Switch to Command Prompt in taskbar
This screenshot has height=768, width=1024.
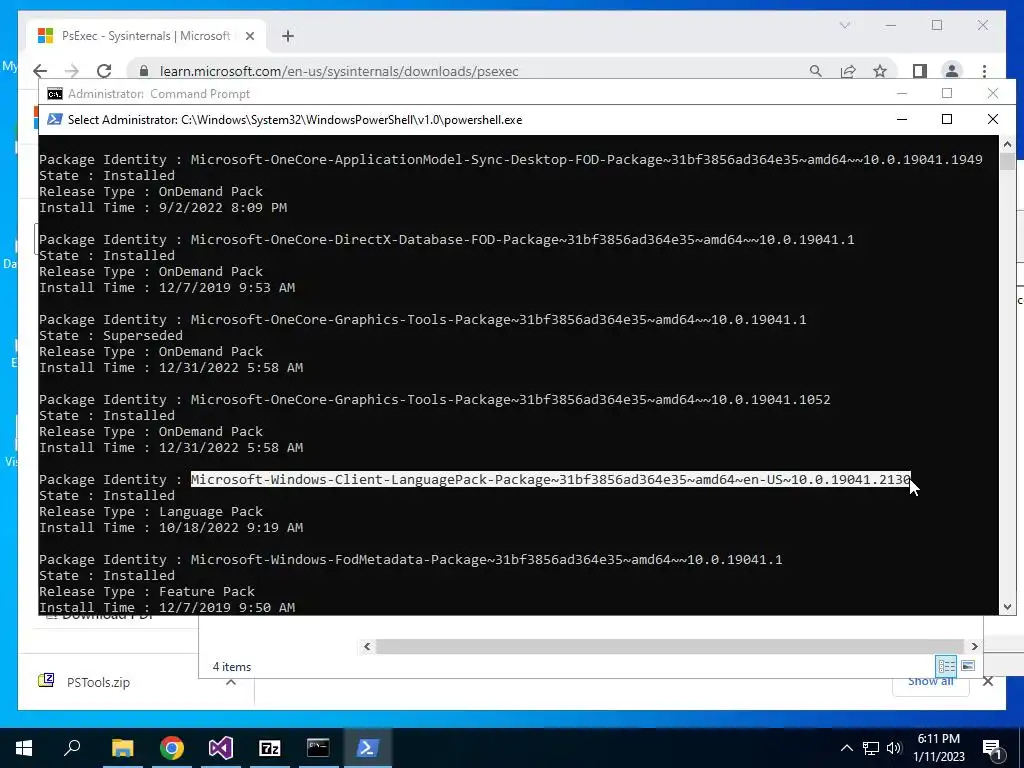[318, 748]
